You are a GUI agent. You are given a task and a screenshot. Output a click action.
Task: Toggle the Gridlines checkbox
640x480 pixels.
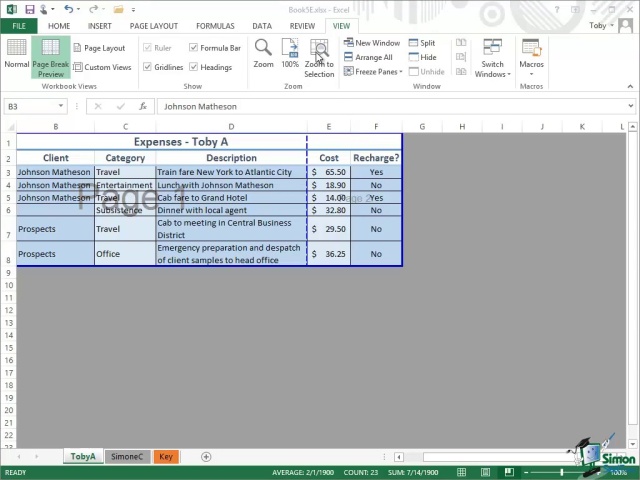pos(148,68)
